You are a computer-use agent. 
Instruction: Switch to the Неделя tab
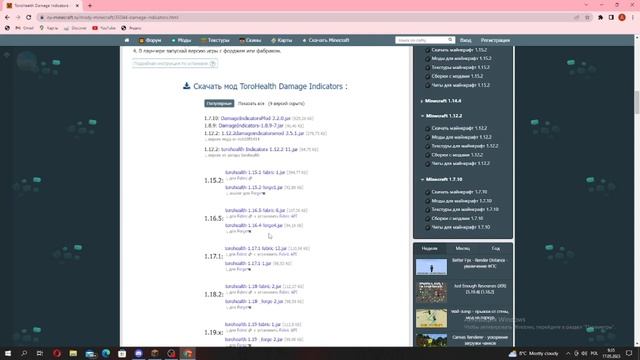(x=429, y=248)
